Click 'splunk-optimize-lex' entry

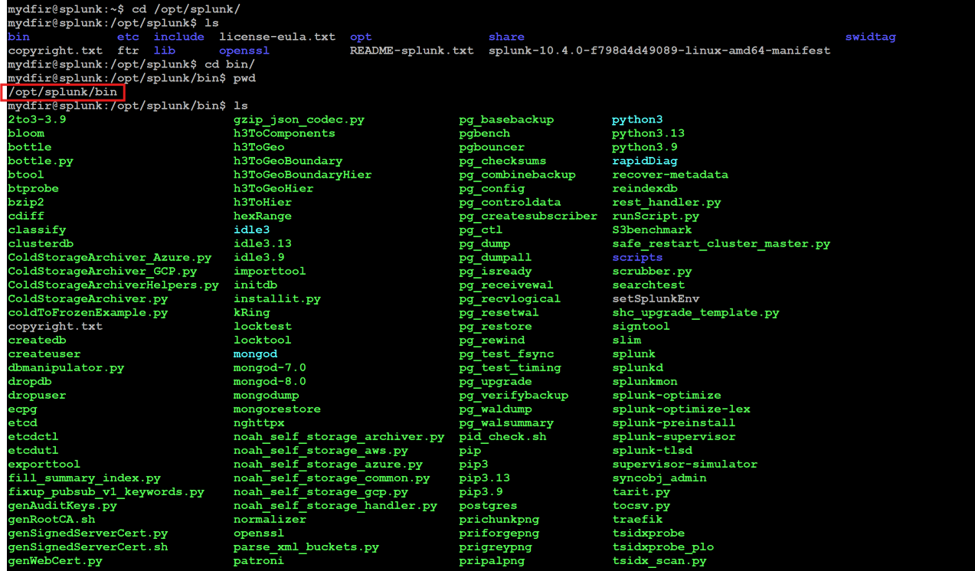pyautogui.click(x=682, y=409)
